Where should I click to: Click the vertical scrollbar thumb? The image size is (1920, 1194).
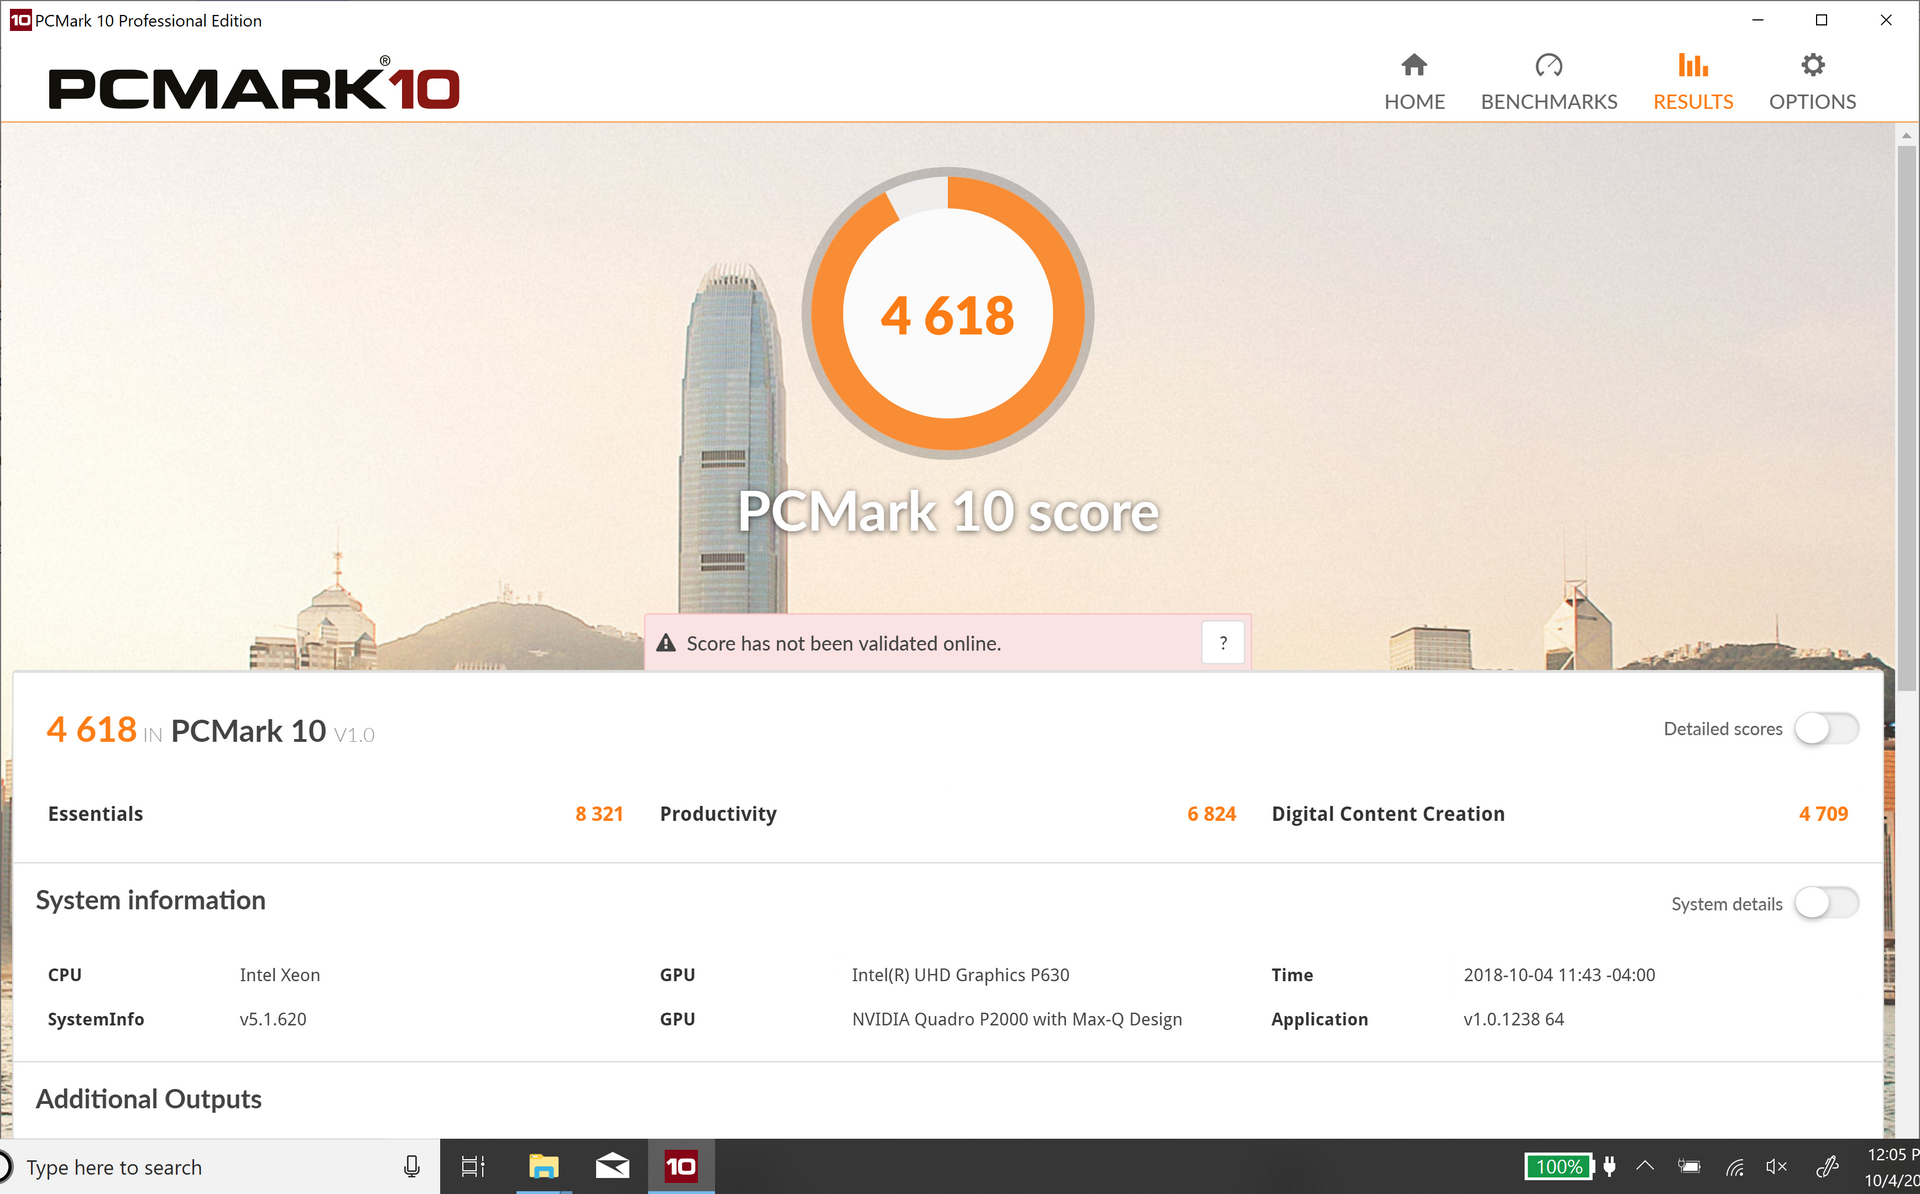[1906, 418]
